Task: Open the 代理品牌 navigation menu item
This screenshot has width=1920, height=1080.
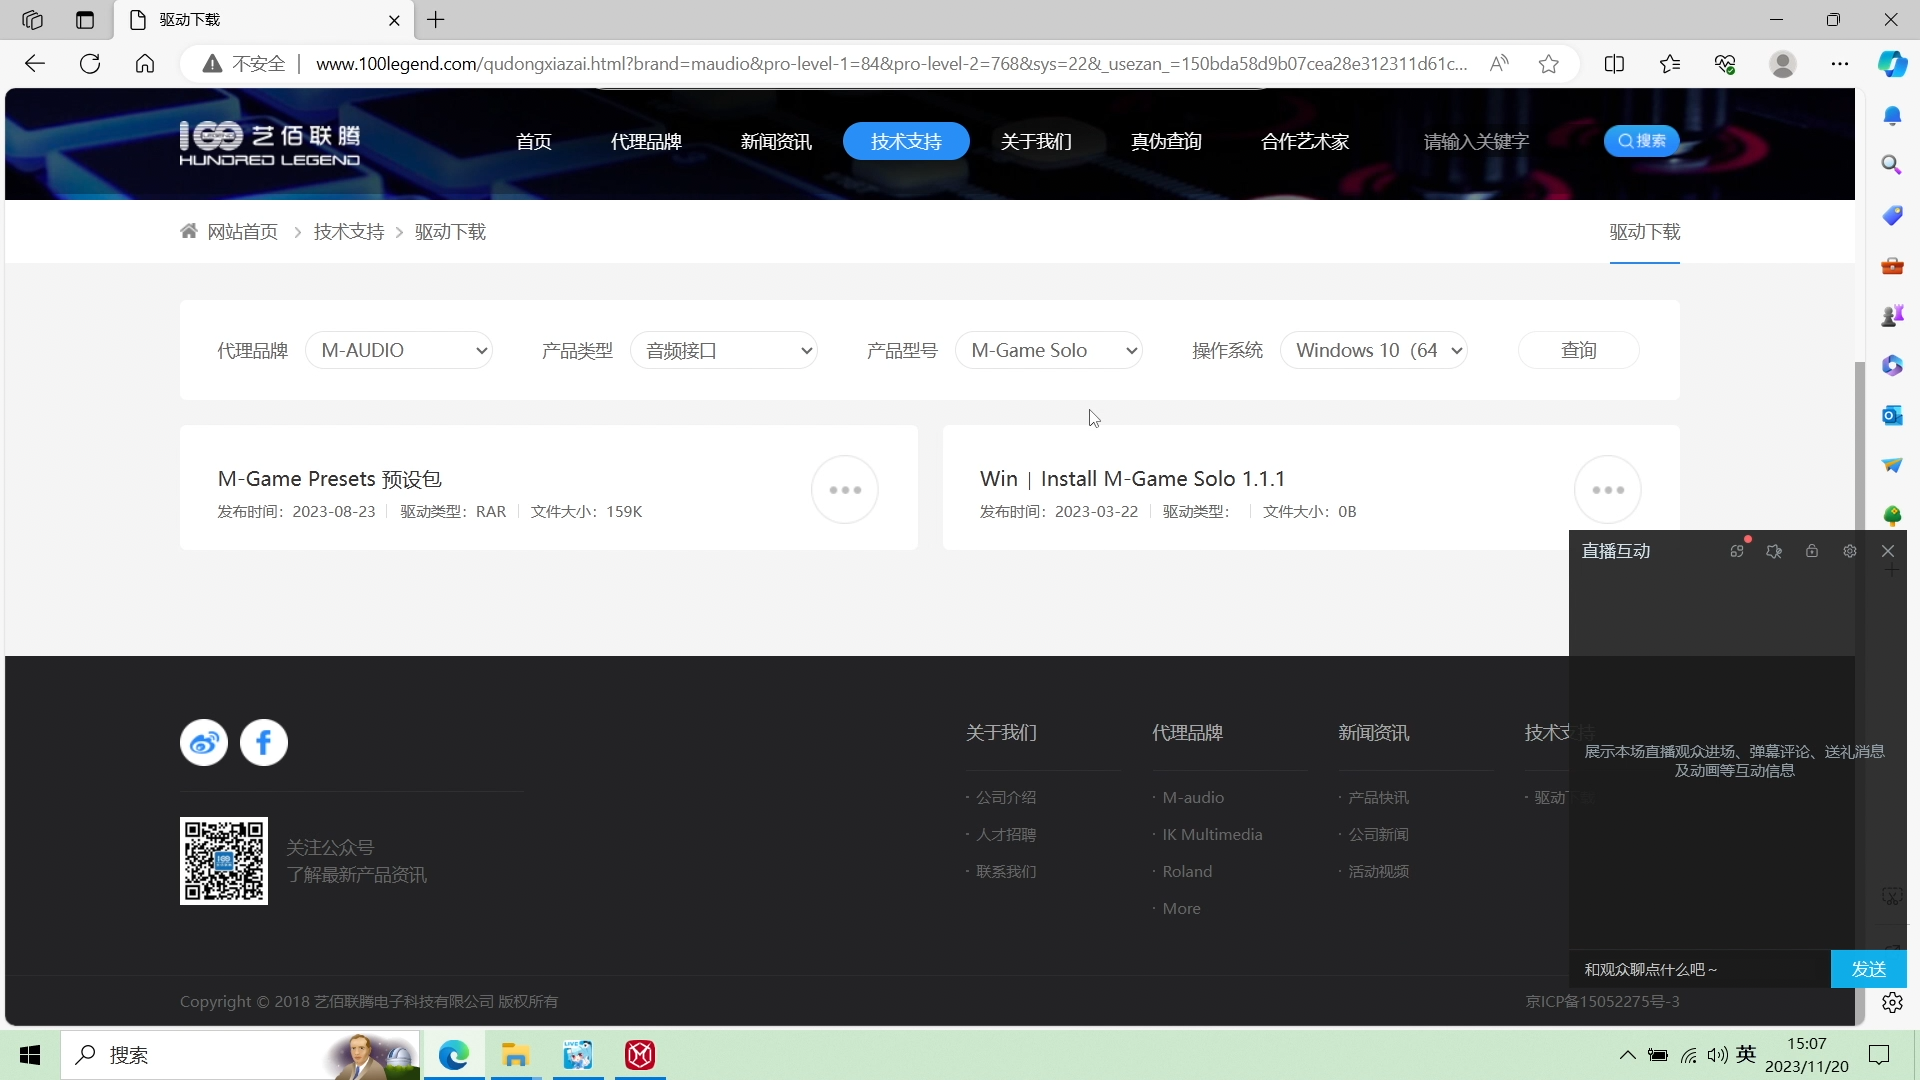Action: tap(647, 142)
